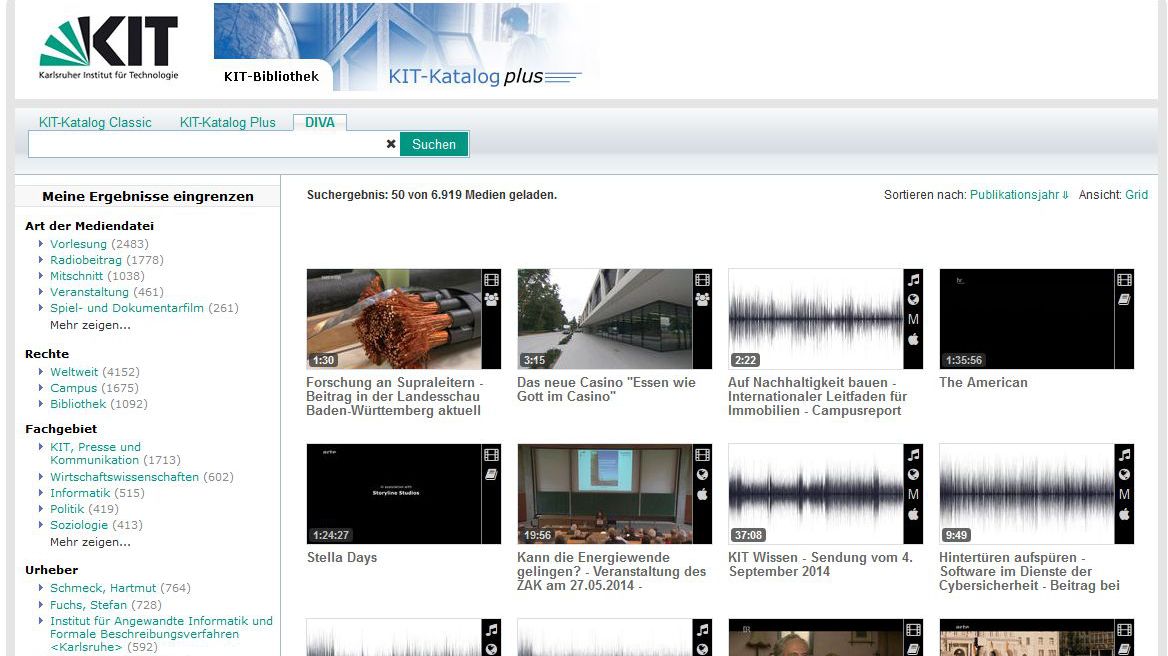Expand the arrow beside Politik
The image size is (1168, 656).
[41, 509]
